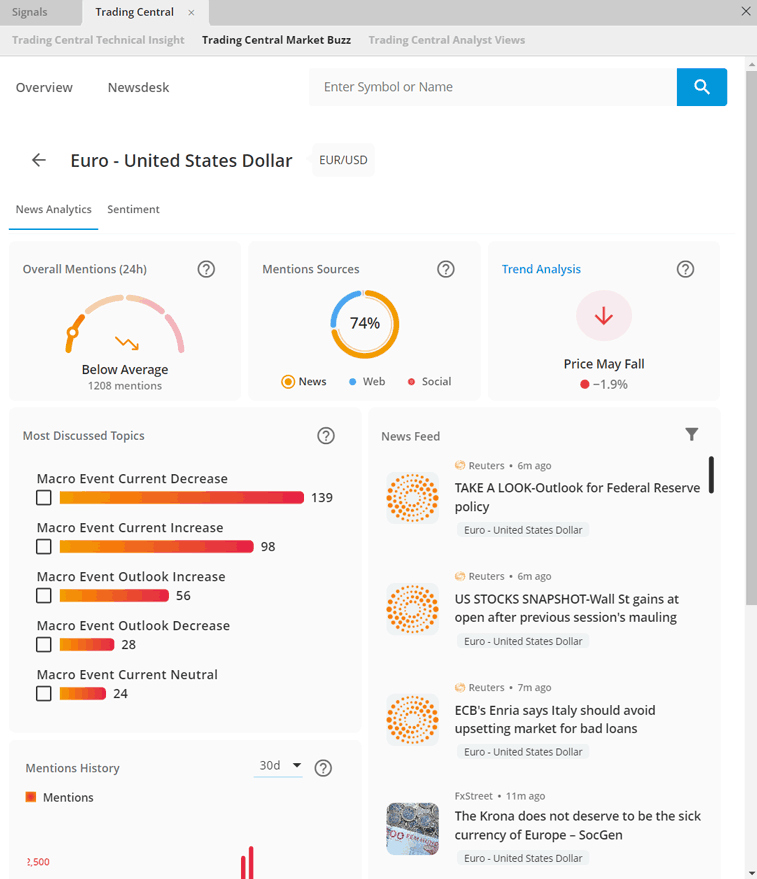Image resolution: width=757 pixels, height=879 pixels.
Task: Click the main page vertical scrollbar
Action: tap(751, 338)
